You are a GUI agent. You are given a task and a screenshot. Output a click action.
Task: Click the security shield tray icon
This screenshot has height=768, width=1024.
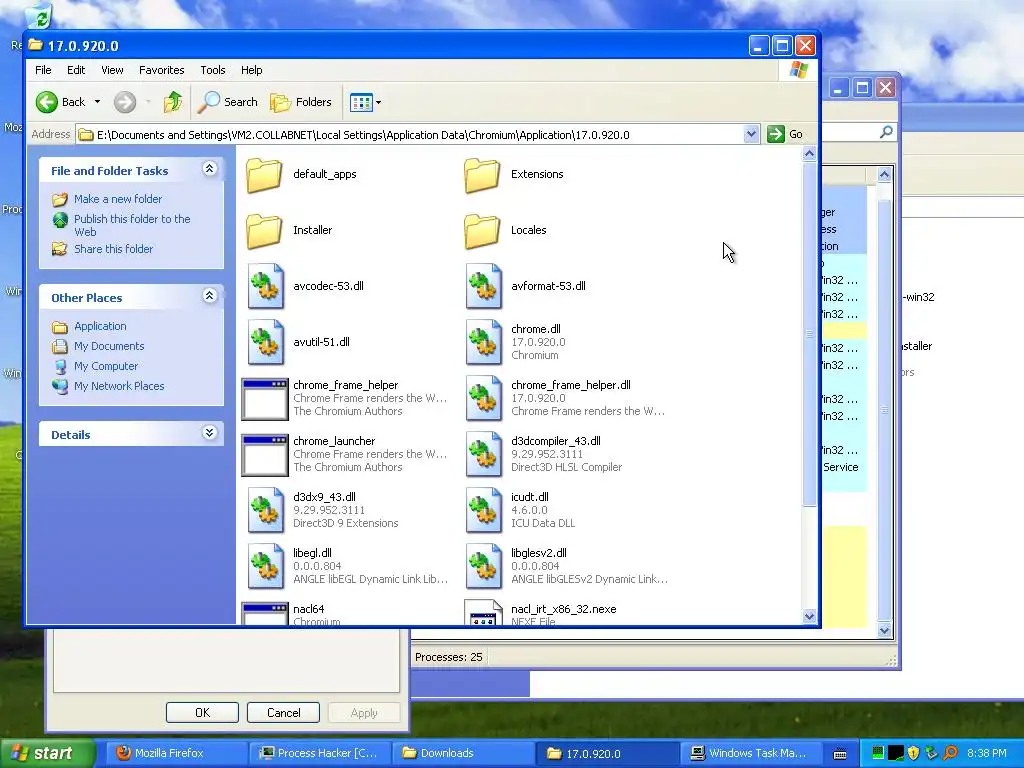[x=913, y=753]
